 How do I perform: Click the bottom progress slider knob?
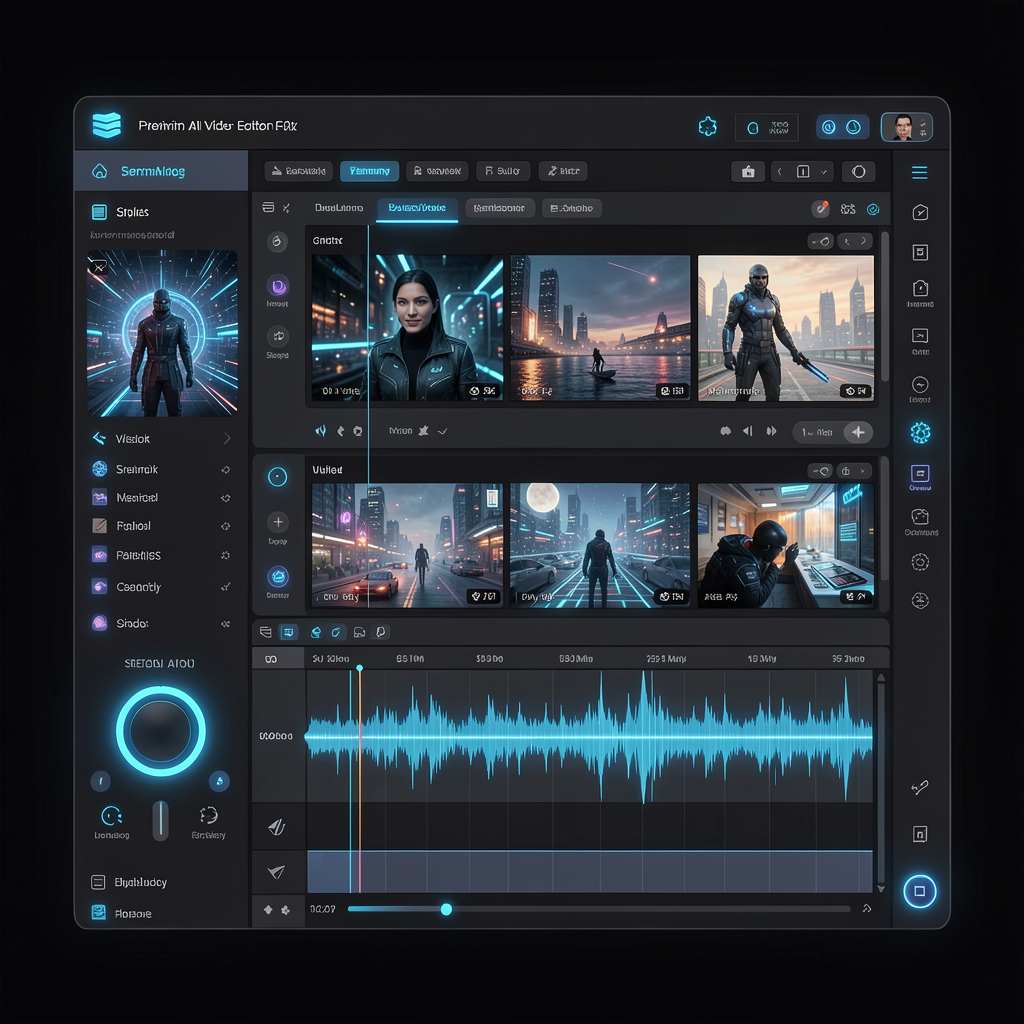pyautogui.click(x=446, y=909)
